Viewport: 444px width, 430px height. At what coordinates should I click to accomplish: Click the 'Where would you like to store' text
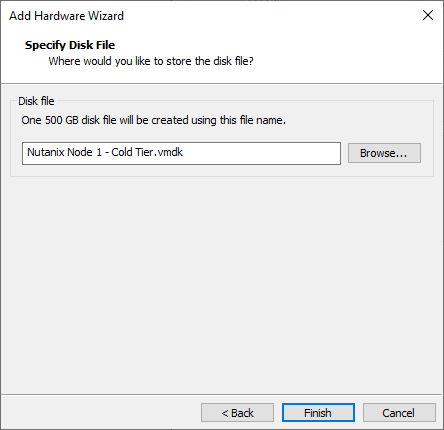coord(151,61)
